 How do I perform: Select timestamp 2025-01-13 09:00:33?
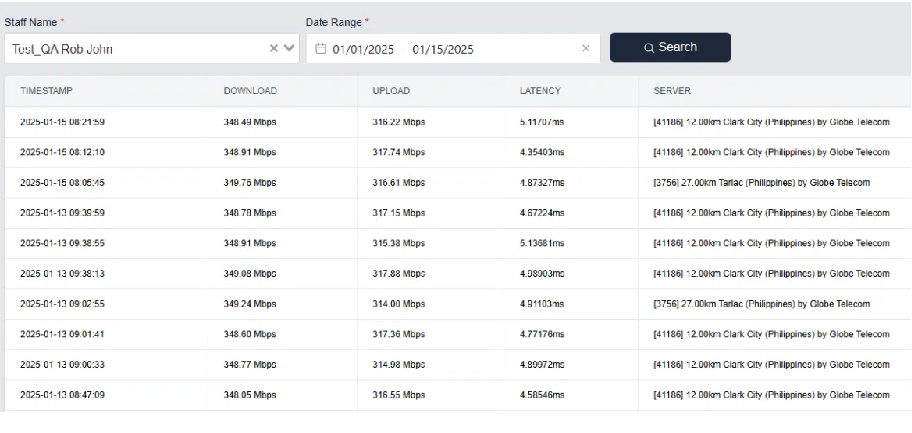[62, 364]
